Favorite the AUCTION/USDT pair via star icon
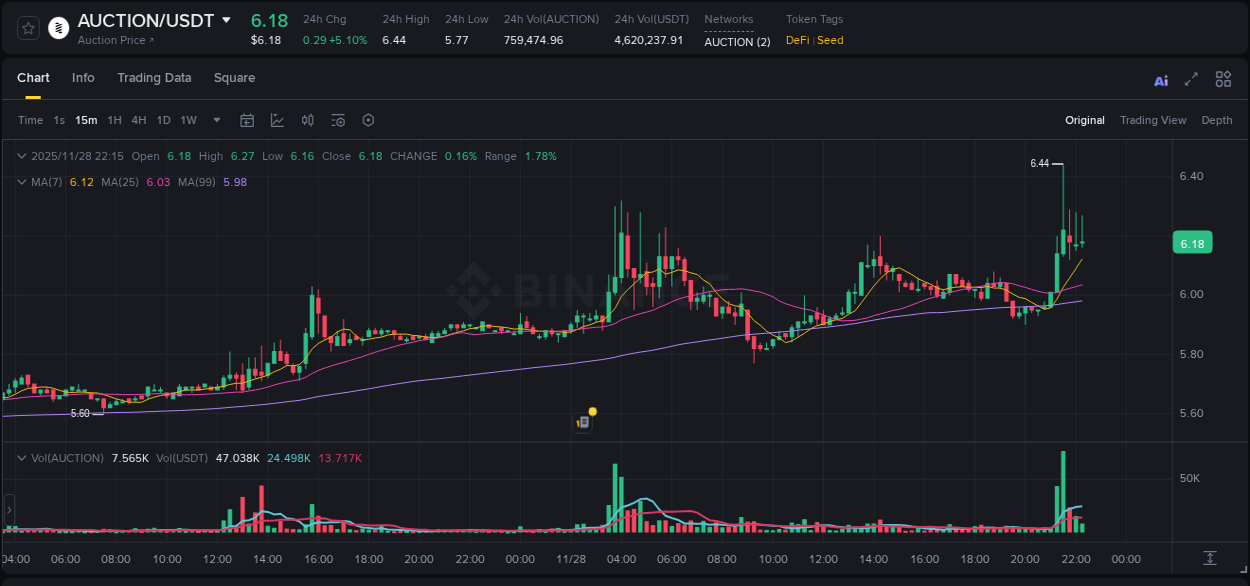This screenshot has height=586, width=1250. 27,27
